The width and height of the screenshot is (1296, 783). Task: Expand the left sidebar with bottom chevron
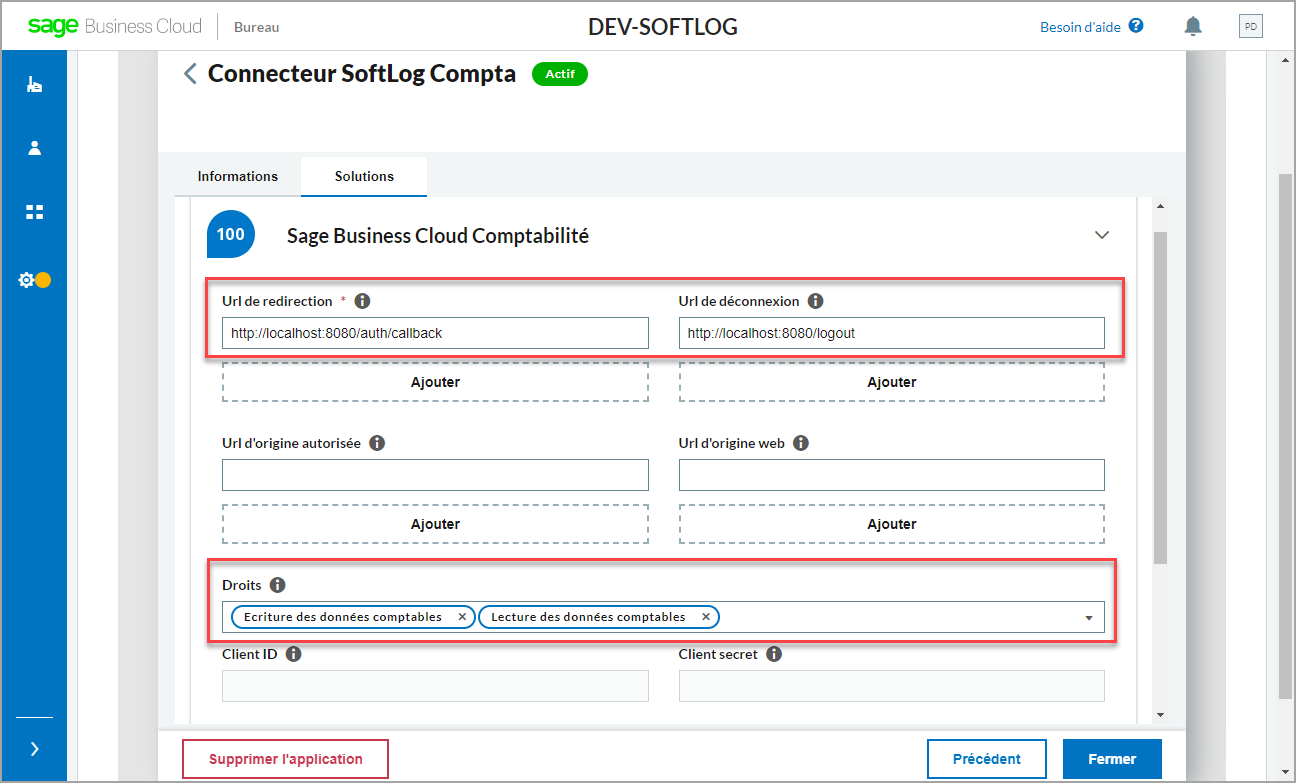[x=34, y=749]
